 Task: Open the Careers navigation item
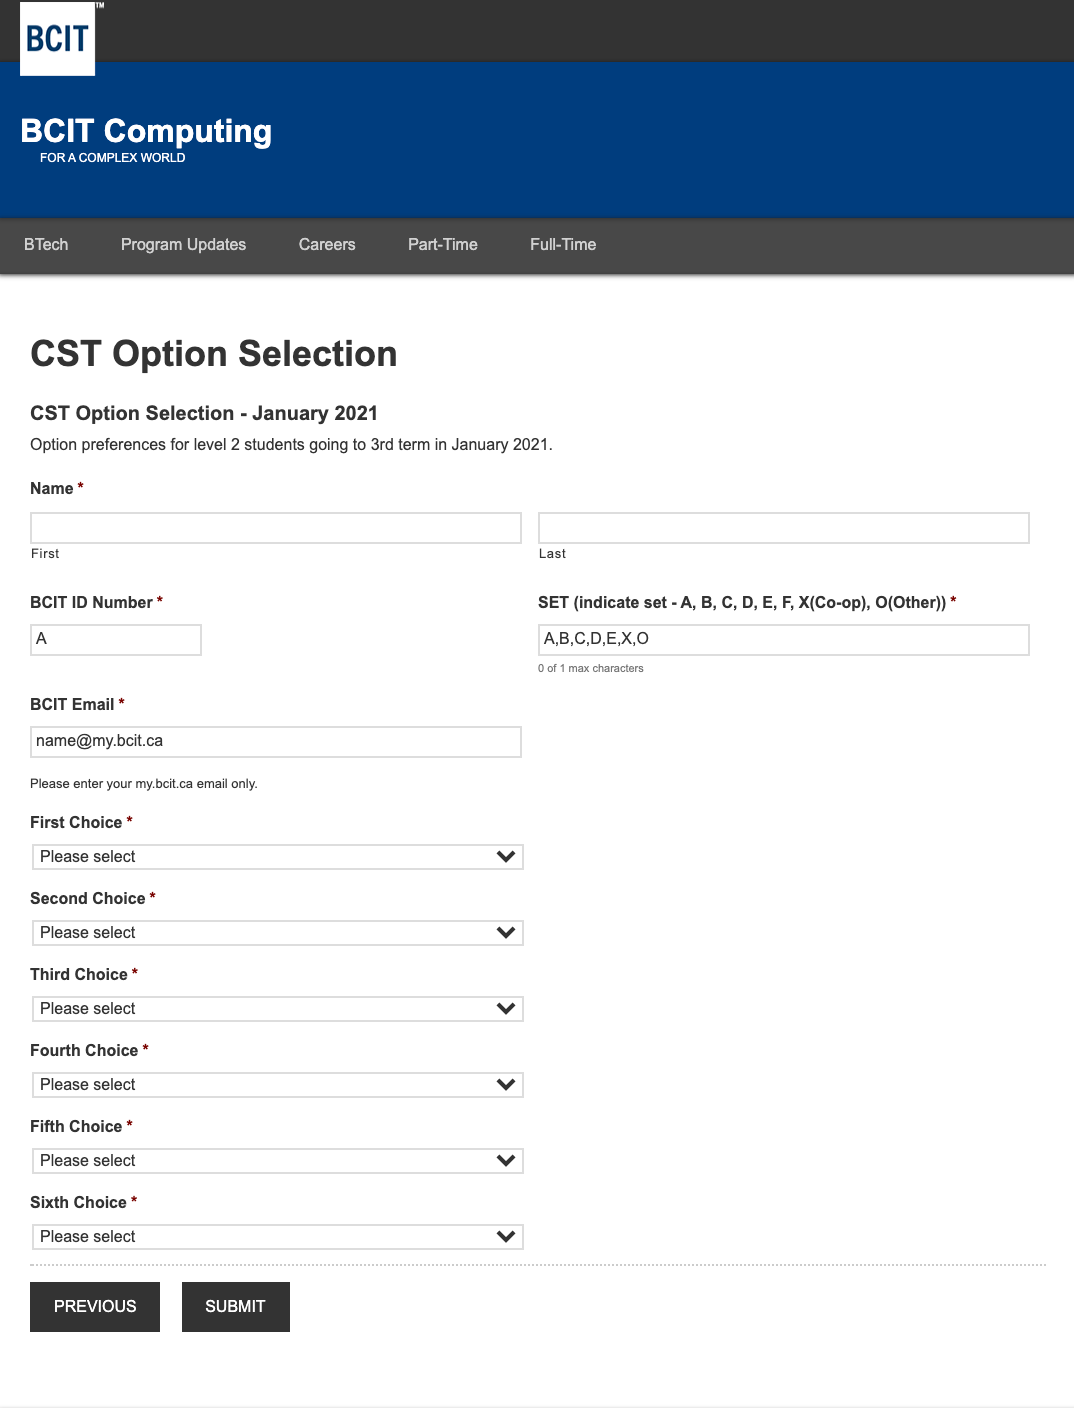(x=327, y=244)
